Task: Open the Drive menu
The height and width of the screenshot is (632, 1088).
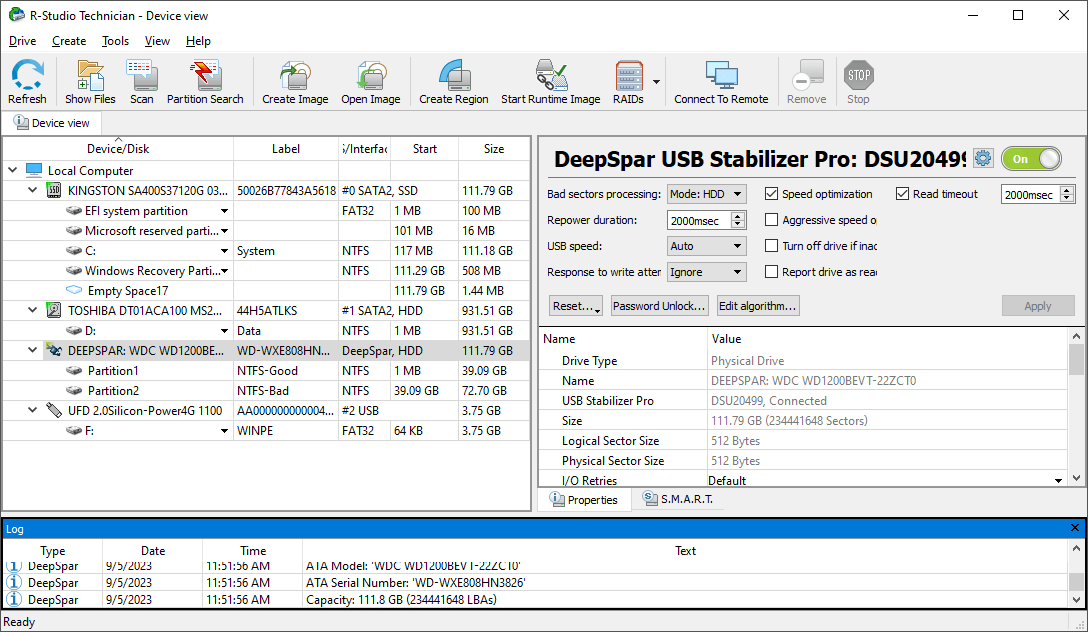Action: (x=22, y=41)
